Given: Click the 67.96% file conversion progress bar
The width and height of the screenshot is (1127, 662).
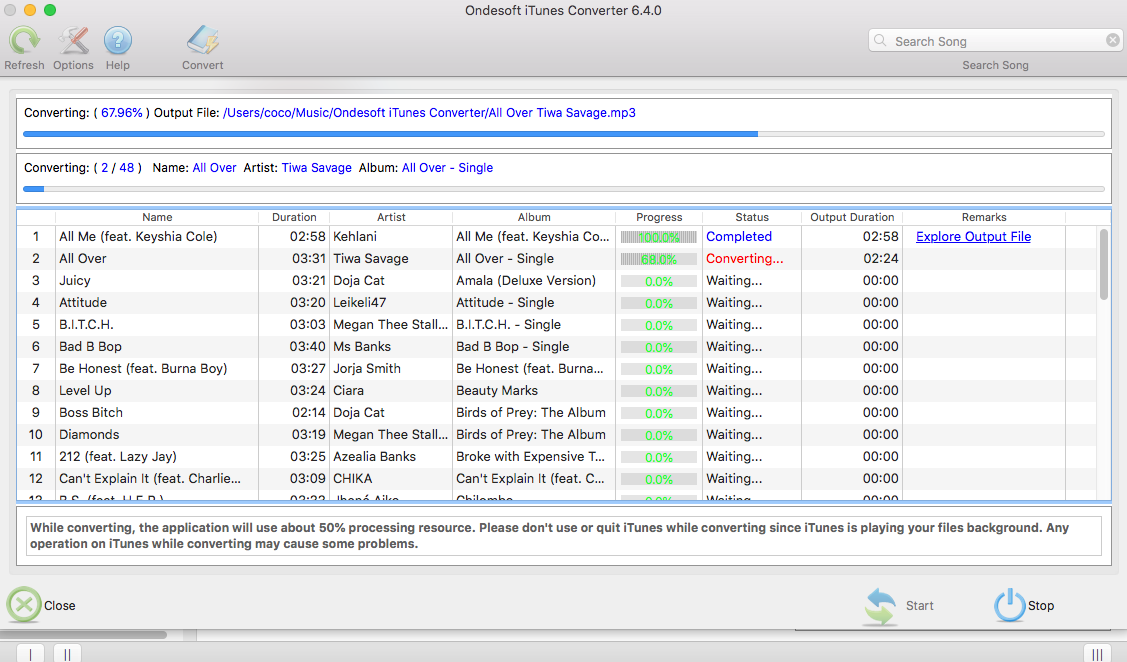Looking at the screenshot, I should (x=564, y=134).
